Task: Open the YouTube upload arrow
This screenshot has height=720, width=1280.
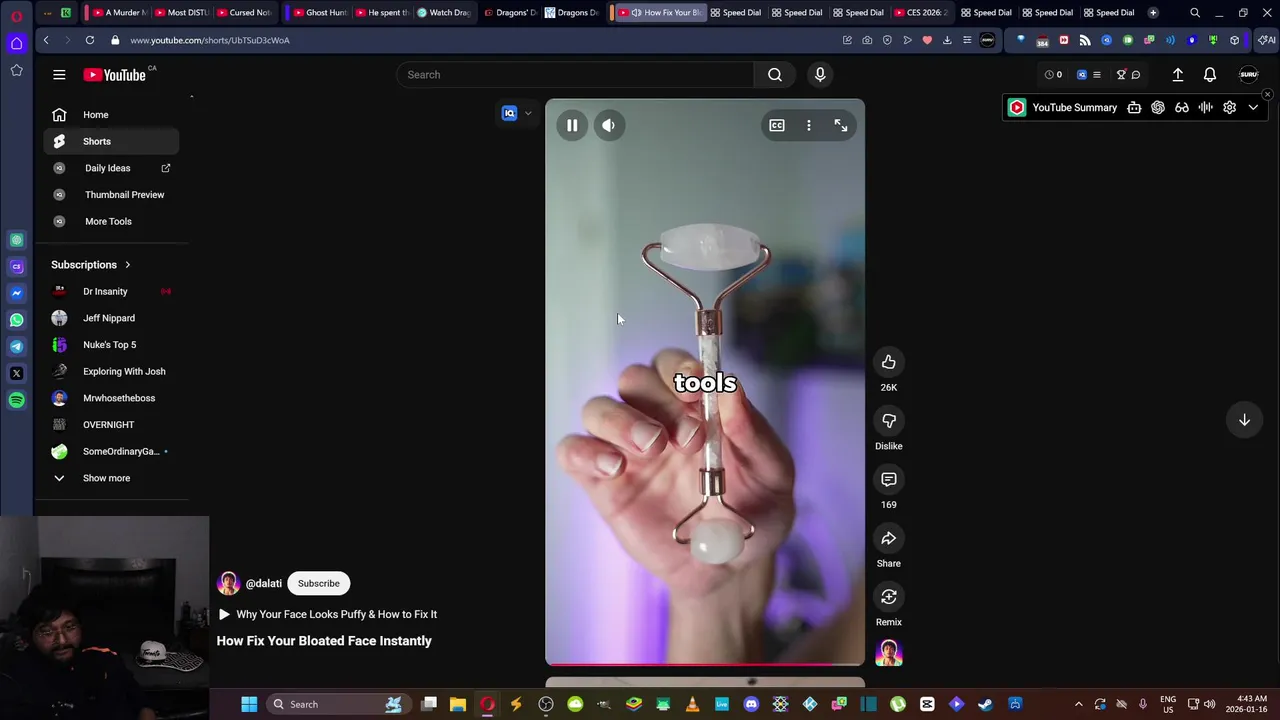Action: (1178, 75)
